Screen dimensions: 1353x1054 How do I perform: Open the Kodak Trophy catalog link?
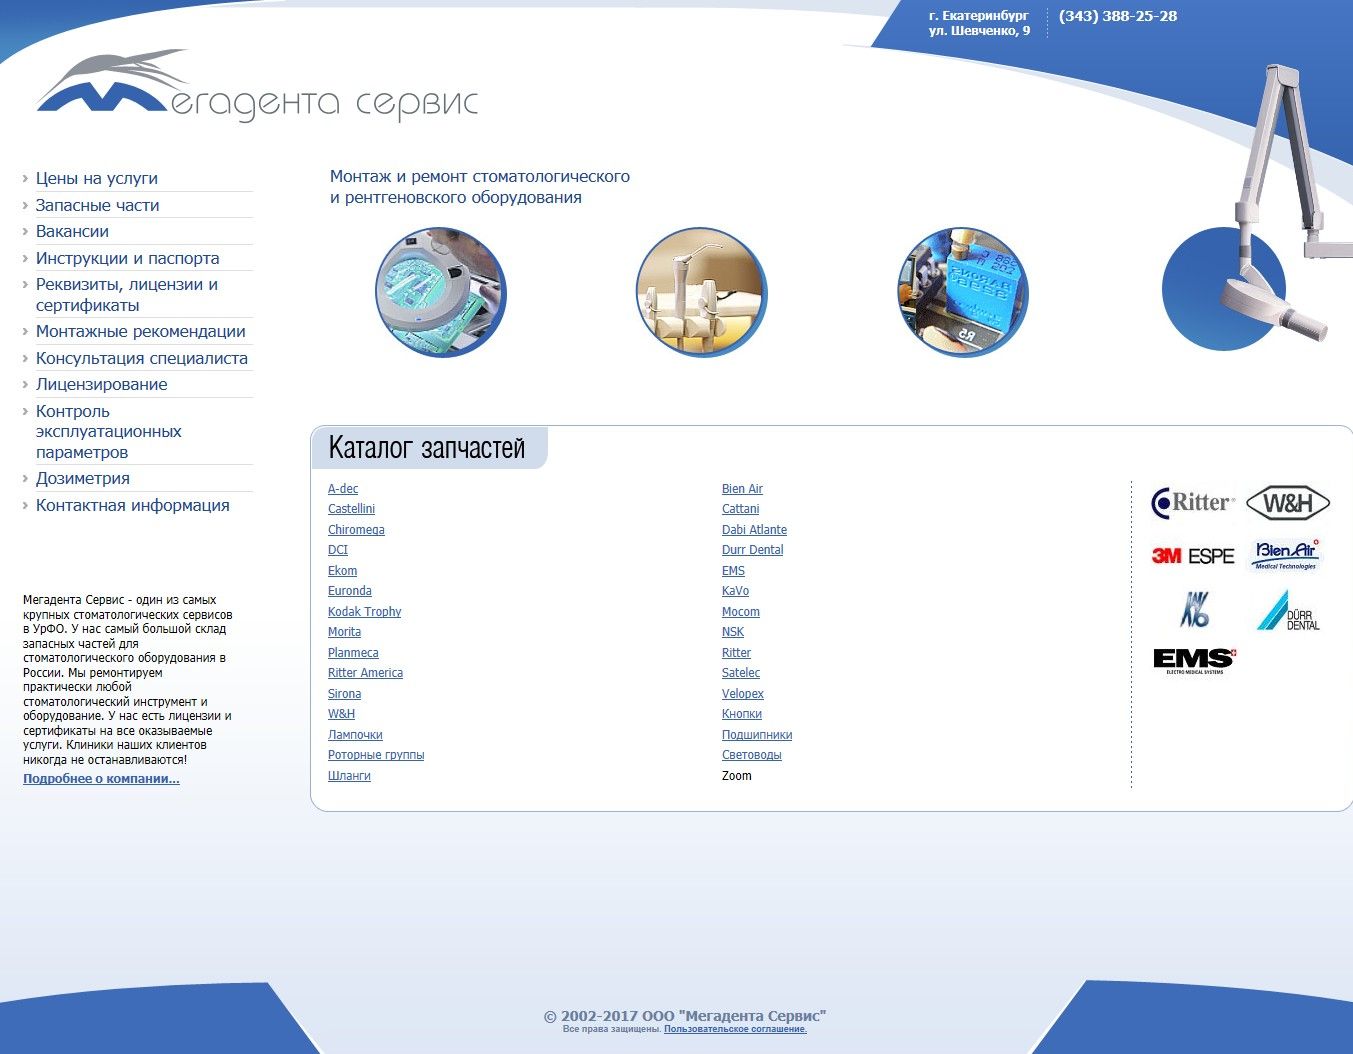364,612
